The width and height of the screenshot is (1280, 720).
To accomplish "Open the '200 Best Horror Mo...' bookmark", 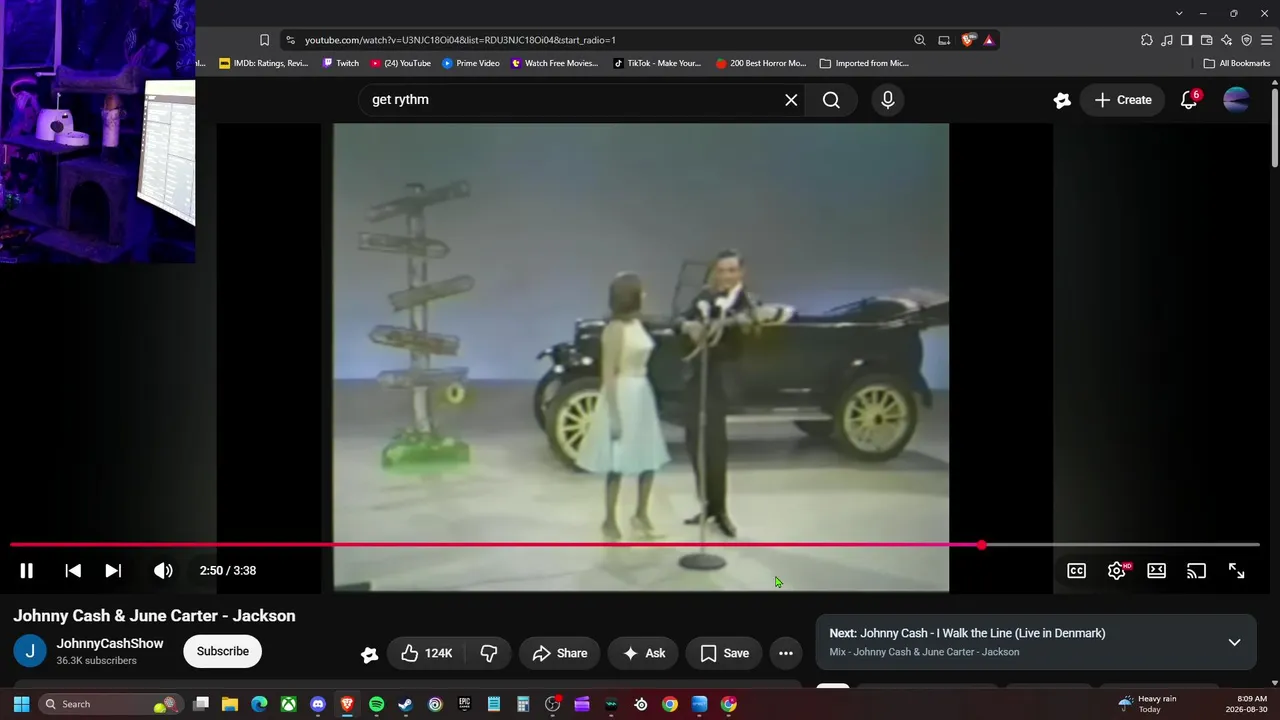I will pyautogui.click(x=761, y=63).
